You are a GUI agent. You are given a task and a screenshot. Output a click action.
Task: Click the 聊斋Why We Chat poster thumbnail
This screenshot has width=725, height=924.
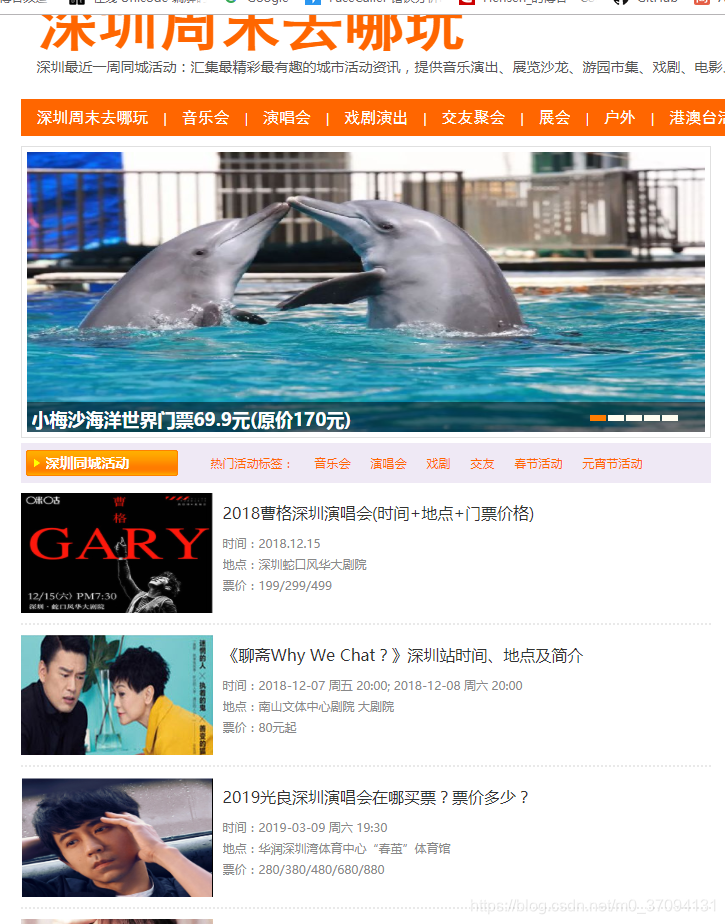tap(117, 695)
